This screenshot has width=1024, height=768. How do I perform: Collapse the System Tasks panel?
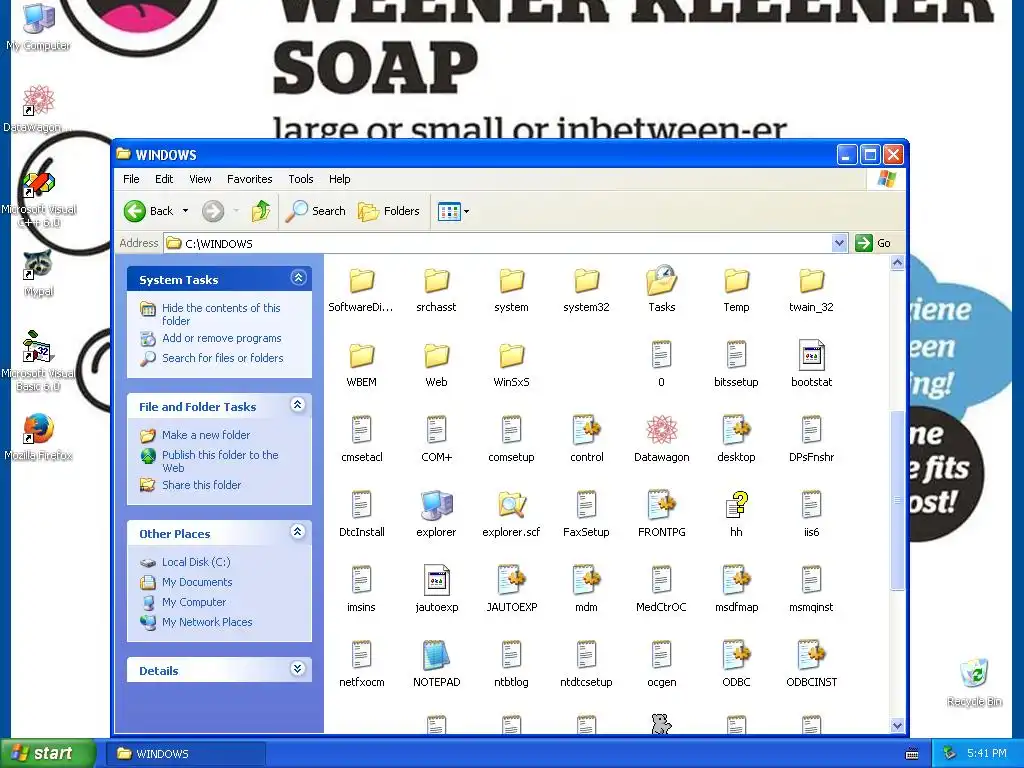point(298,278)
